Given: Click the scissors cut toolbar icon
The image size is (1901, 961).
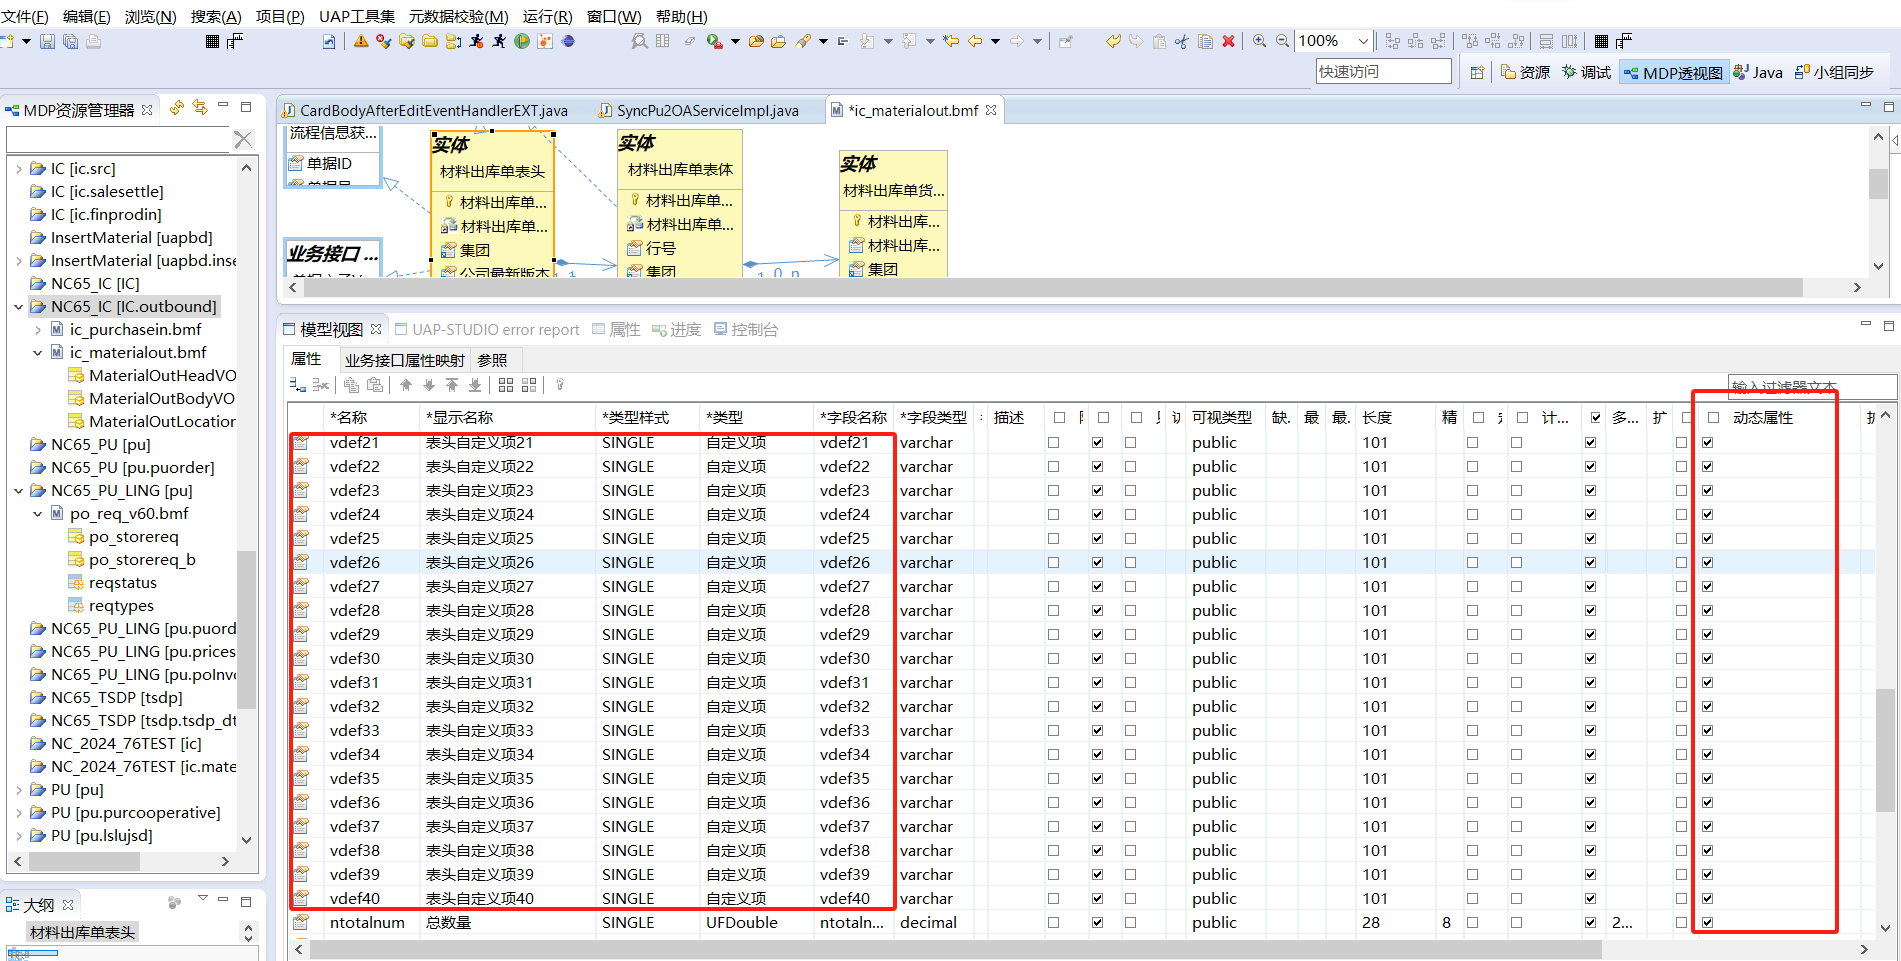Looking at the screenshot, I should point(1182,41).
